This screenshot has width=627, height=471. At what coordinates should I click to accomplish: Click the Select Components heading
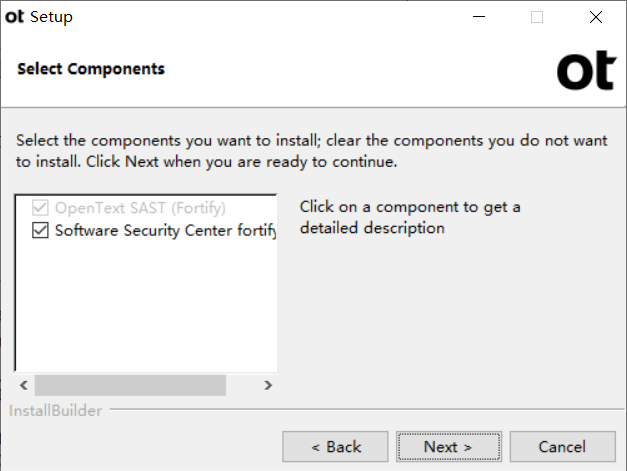coord(91,69)
